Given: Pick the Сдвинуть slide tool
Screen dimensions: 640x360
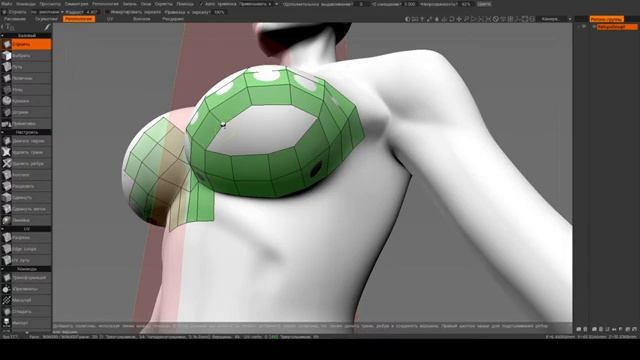Looking at the screenshot, I should (26, 198).
